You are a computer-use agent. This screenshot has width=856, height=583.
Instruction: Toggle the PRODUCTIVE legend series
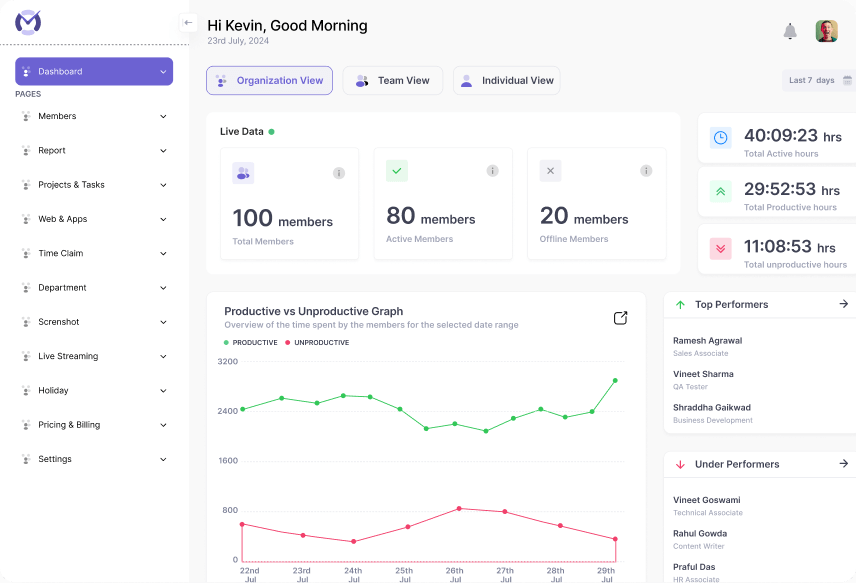coord(250,343)
